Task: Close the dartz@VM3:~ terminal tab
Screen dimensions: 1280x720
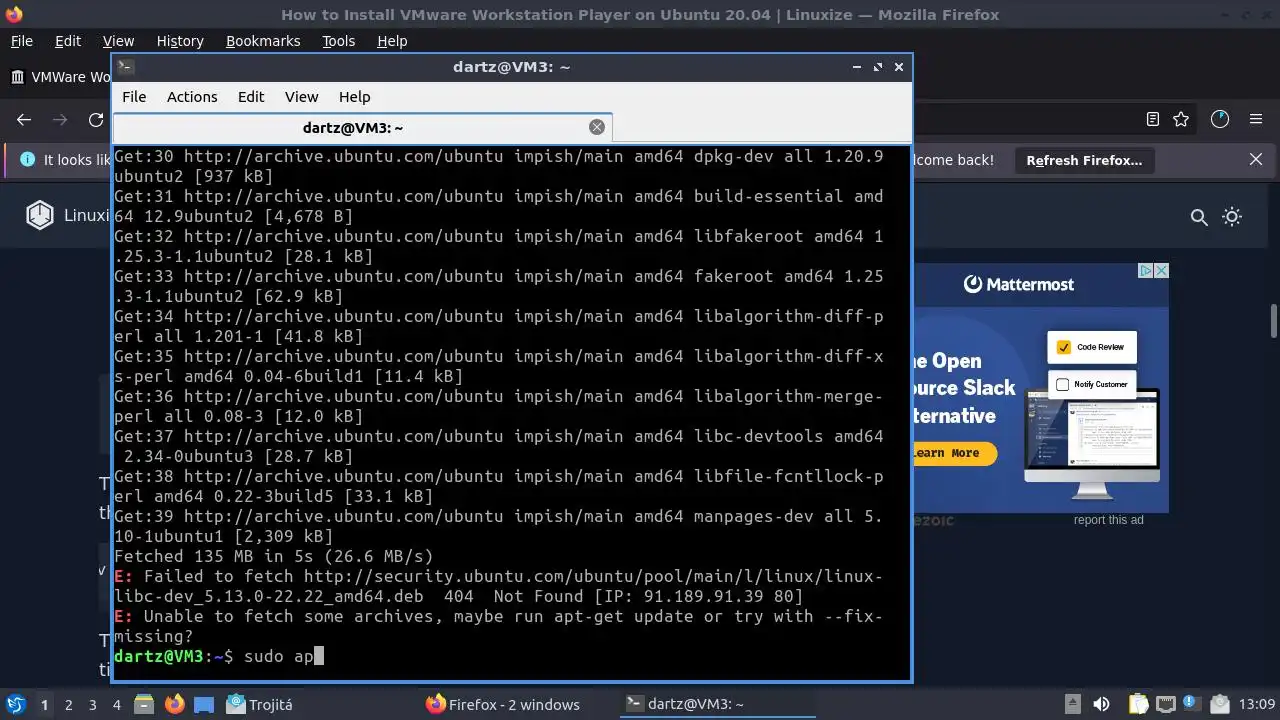Action: (597, 127)
